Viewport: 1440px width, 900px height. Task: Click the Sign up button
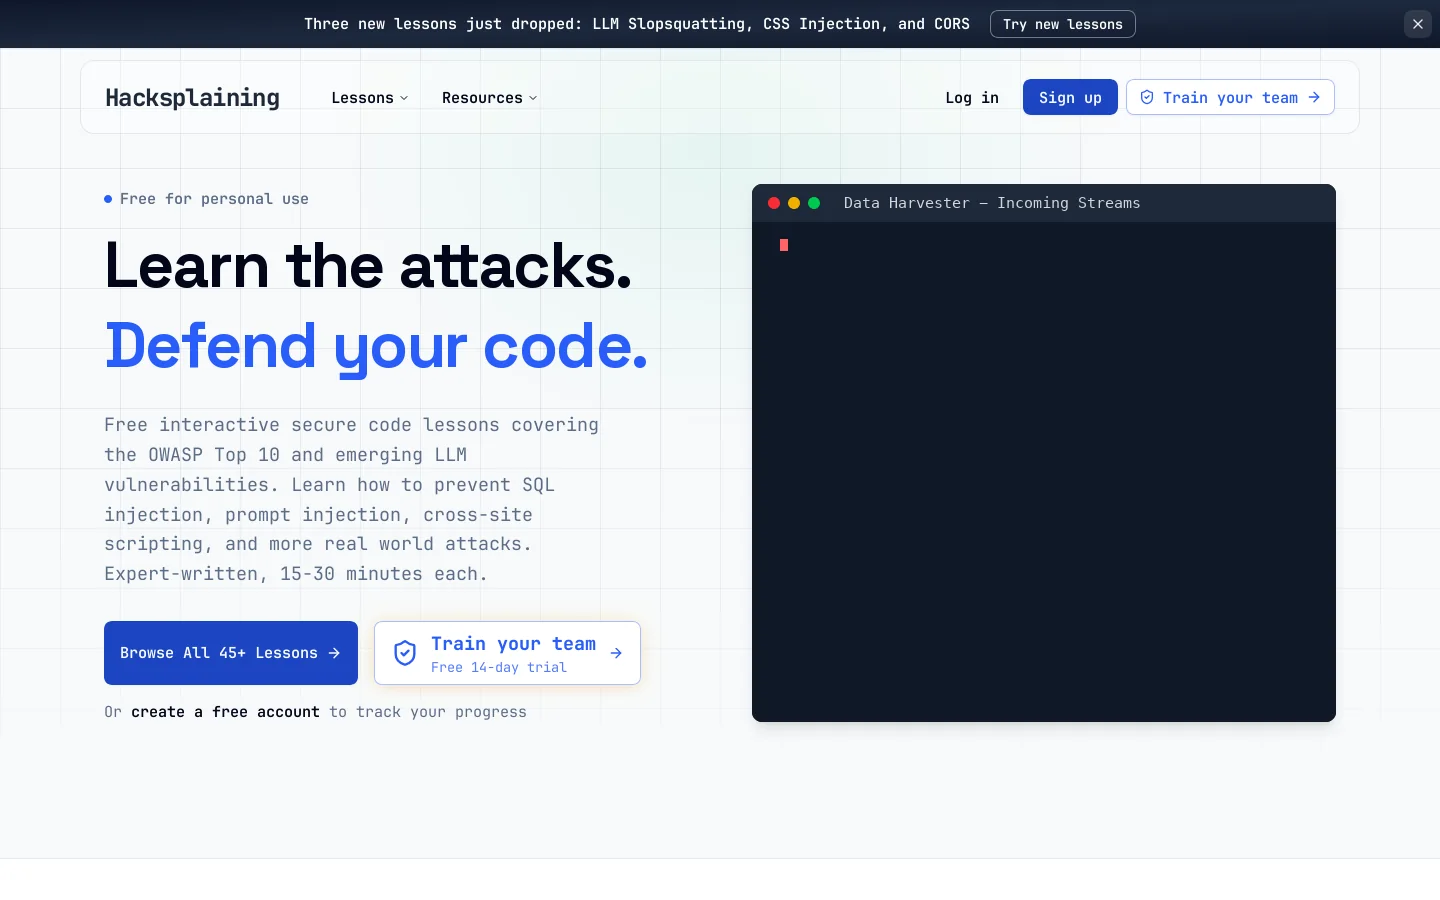1070,97
